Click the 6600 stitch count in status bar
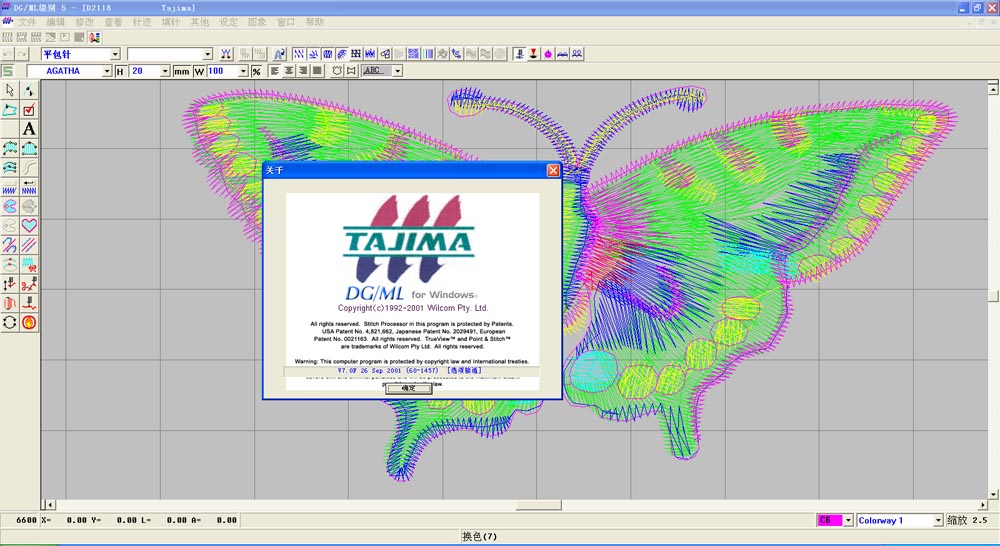 (26, 520)
